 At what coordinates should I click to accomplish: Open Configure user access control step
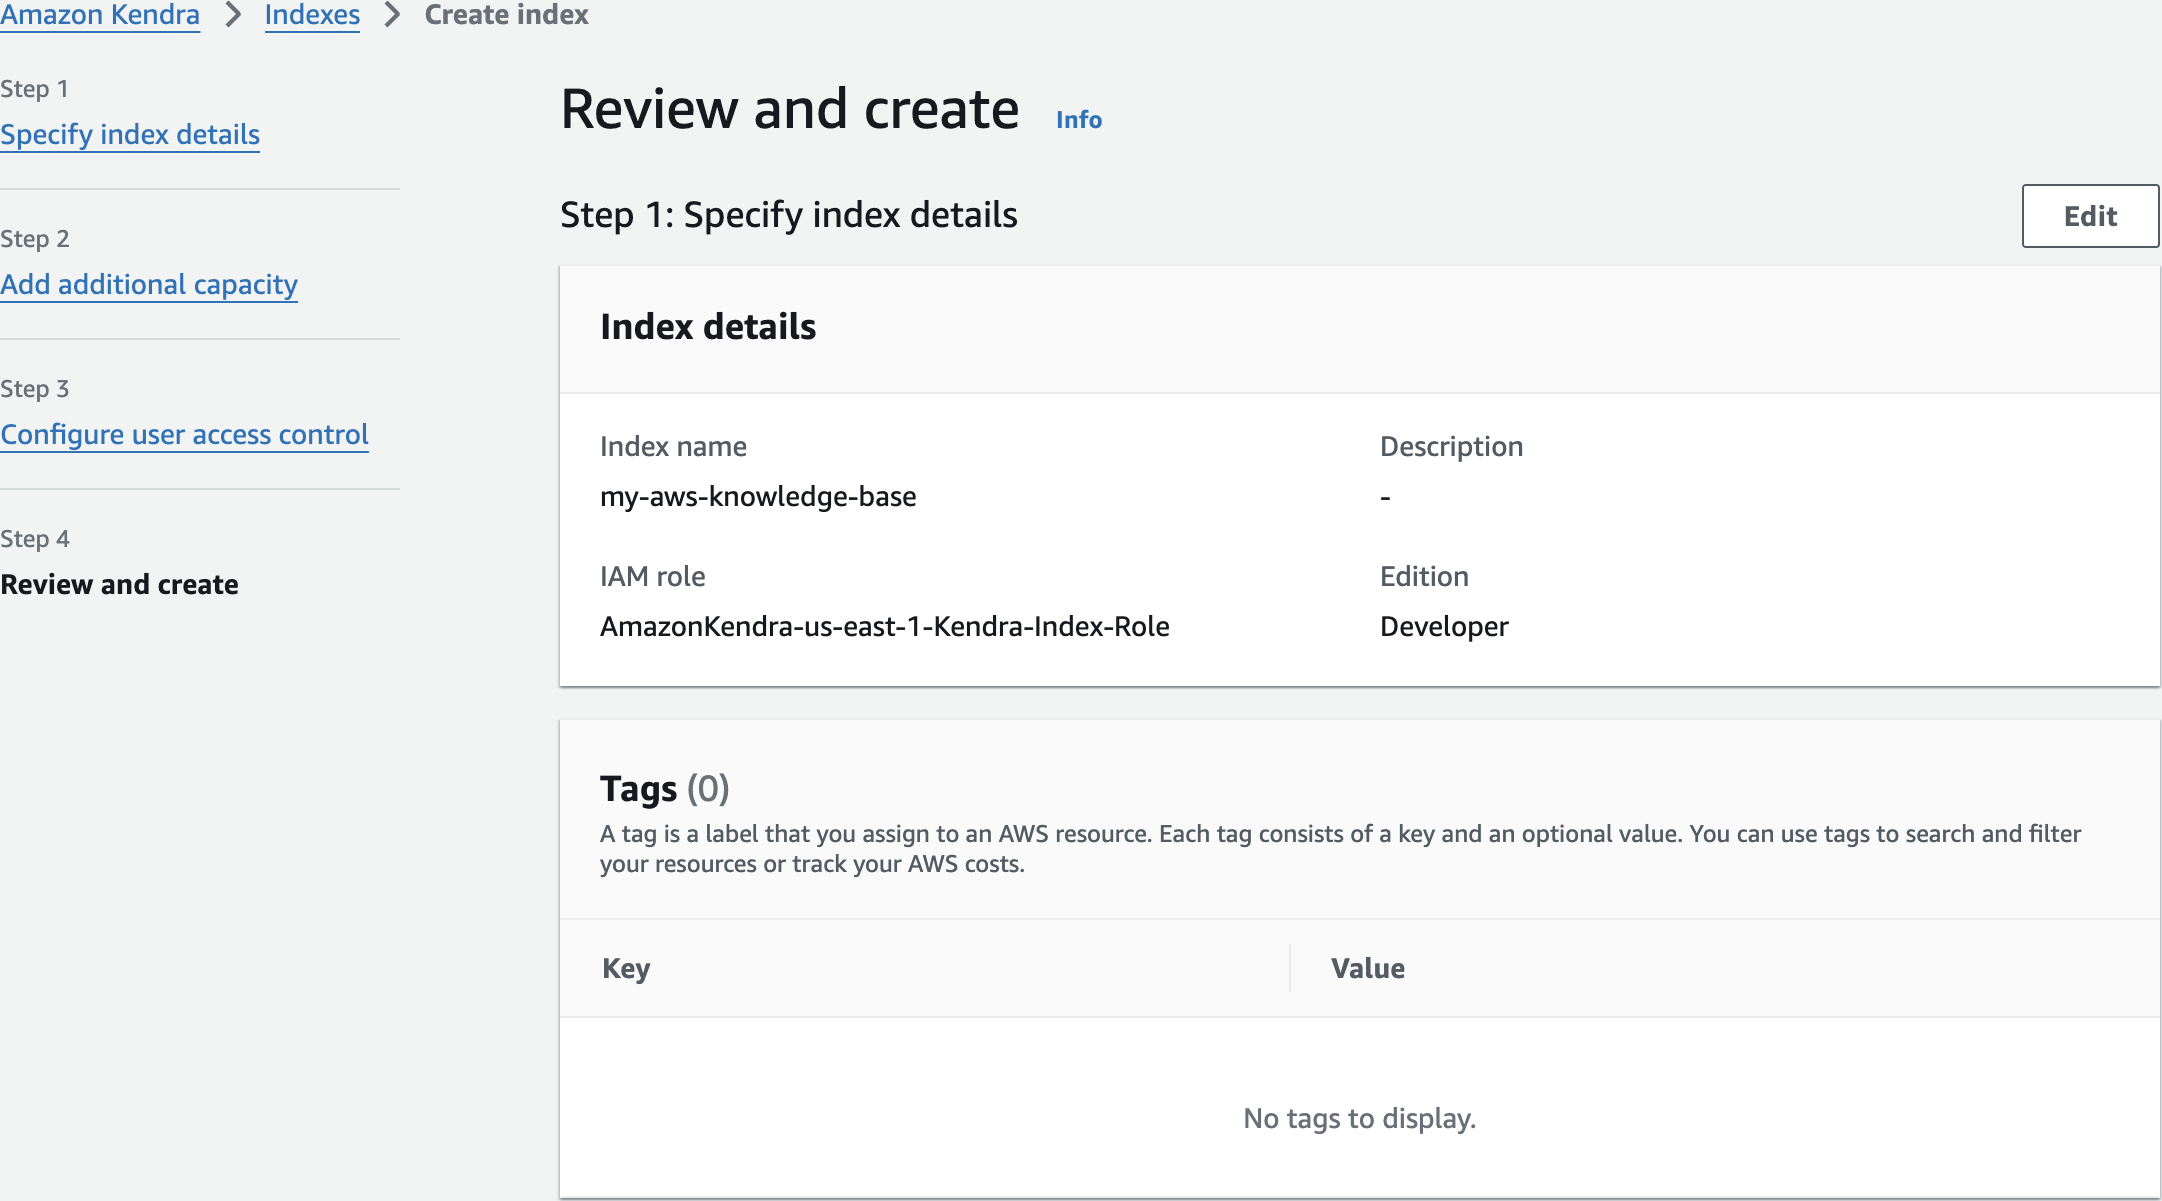pyautogui.click(x=184, y=434)
